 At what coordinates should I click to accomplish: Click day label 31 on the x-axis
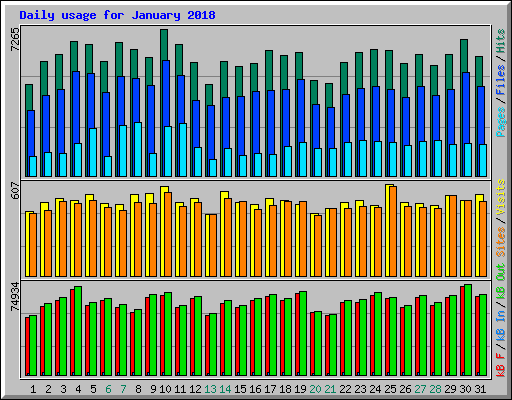coord(480,389)
